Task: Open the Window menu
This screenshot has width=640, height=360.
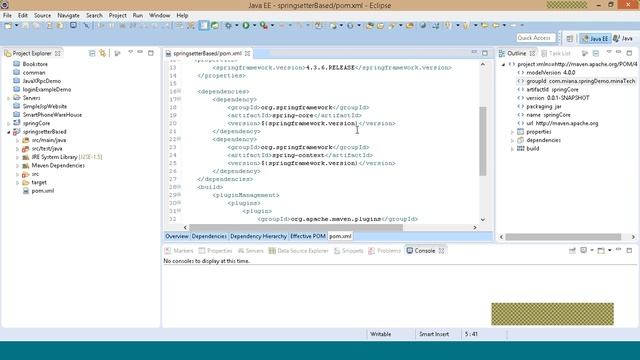Action: [159, 15]
